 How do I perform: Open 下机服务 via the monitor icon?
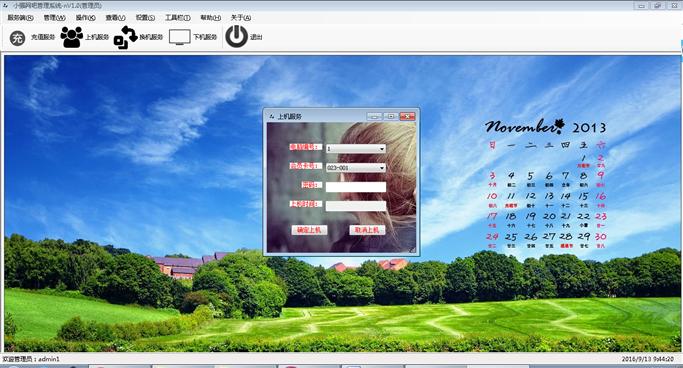tap(179, 37)
